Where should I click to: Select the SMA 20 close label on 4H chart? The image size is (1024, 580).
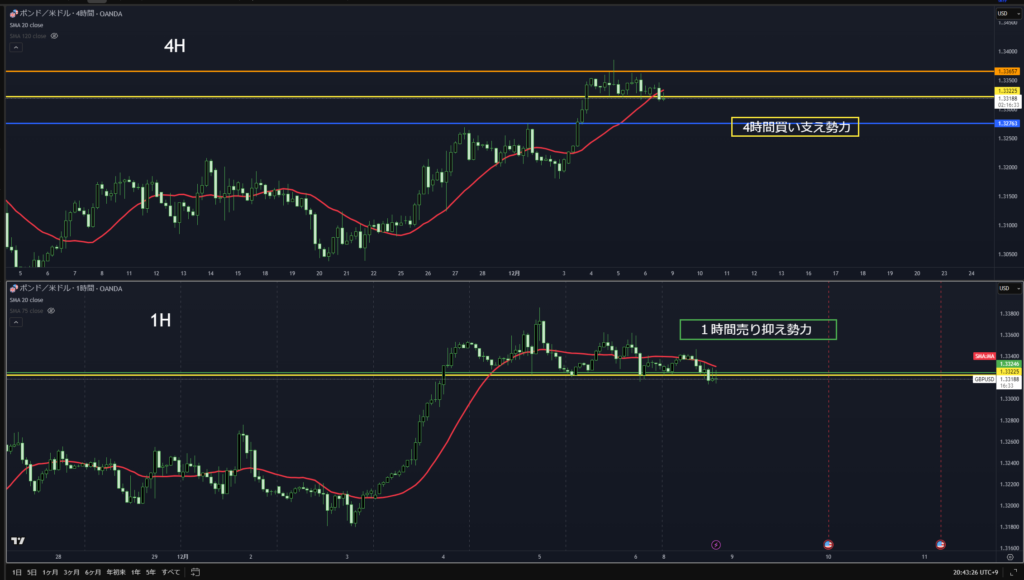pos(26,24)
